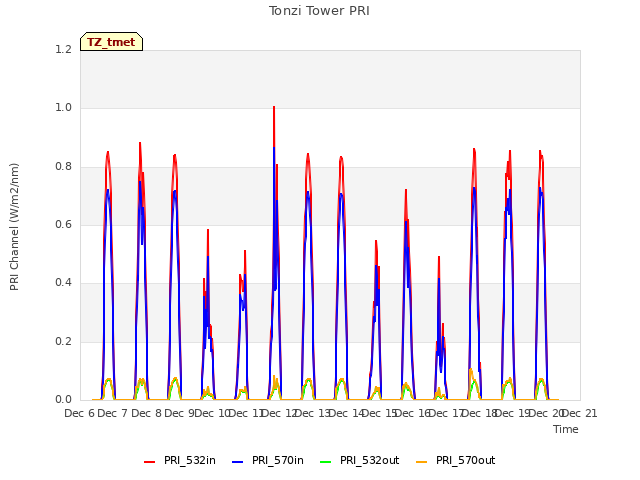Click the 0.8 y-axis tick label
The image size is (640, 480).
coord(63,167)
